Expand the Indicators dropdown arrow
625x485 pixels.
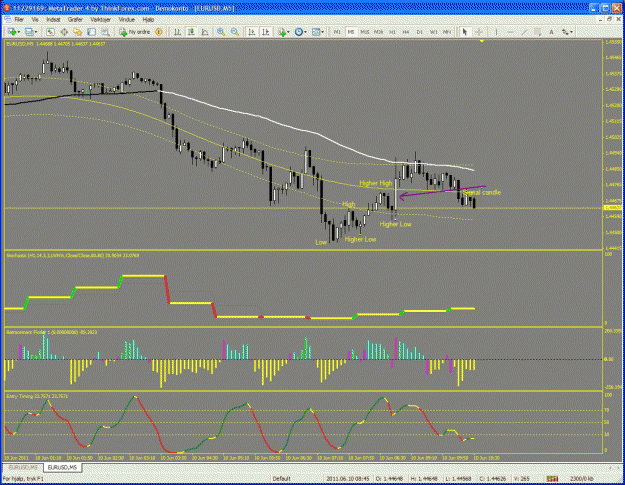click(x=289, y=32)
